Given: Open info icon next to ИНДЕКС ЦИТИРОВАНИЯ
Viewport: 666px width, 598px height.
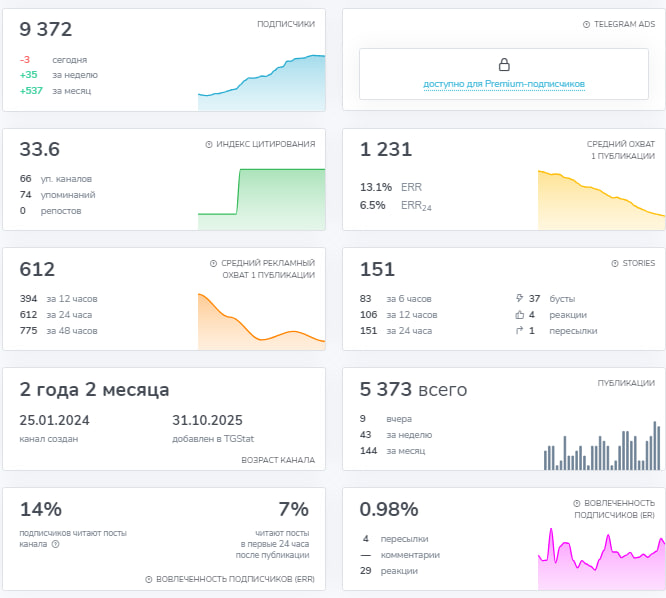Looking at the screenshot, I should point(209,144).
